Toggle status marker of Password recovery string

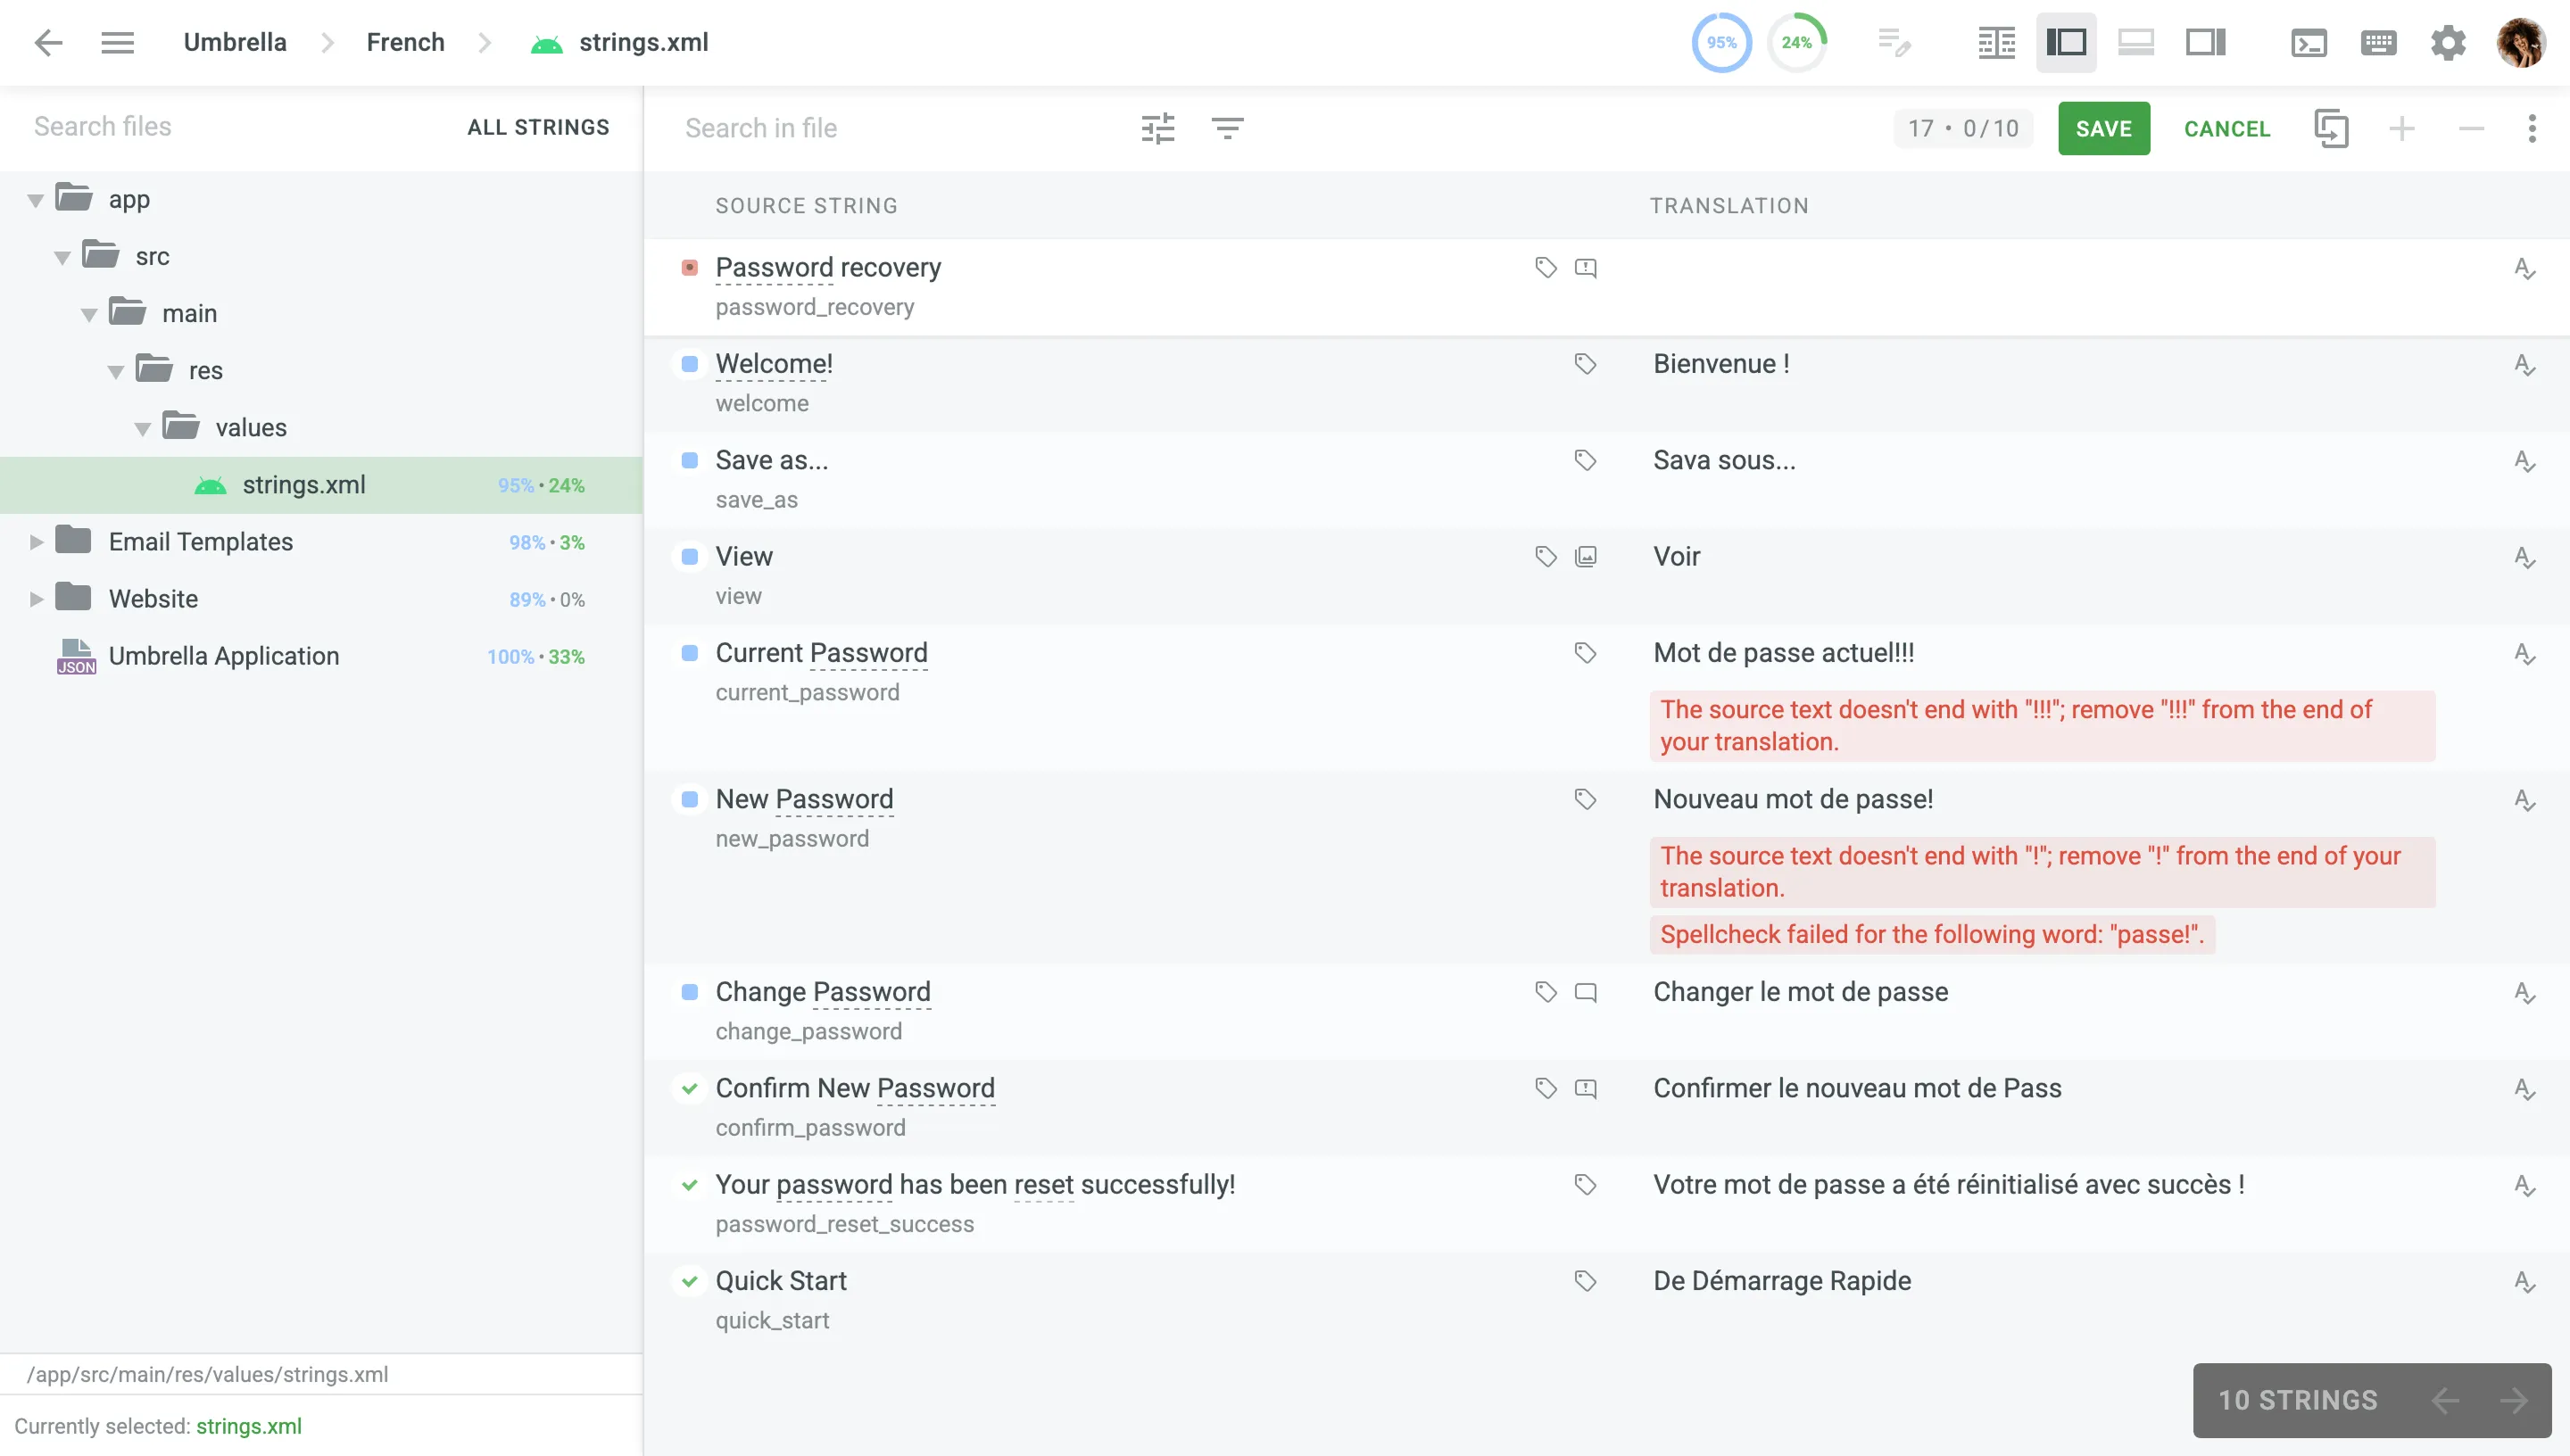(689, 268)
